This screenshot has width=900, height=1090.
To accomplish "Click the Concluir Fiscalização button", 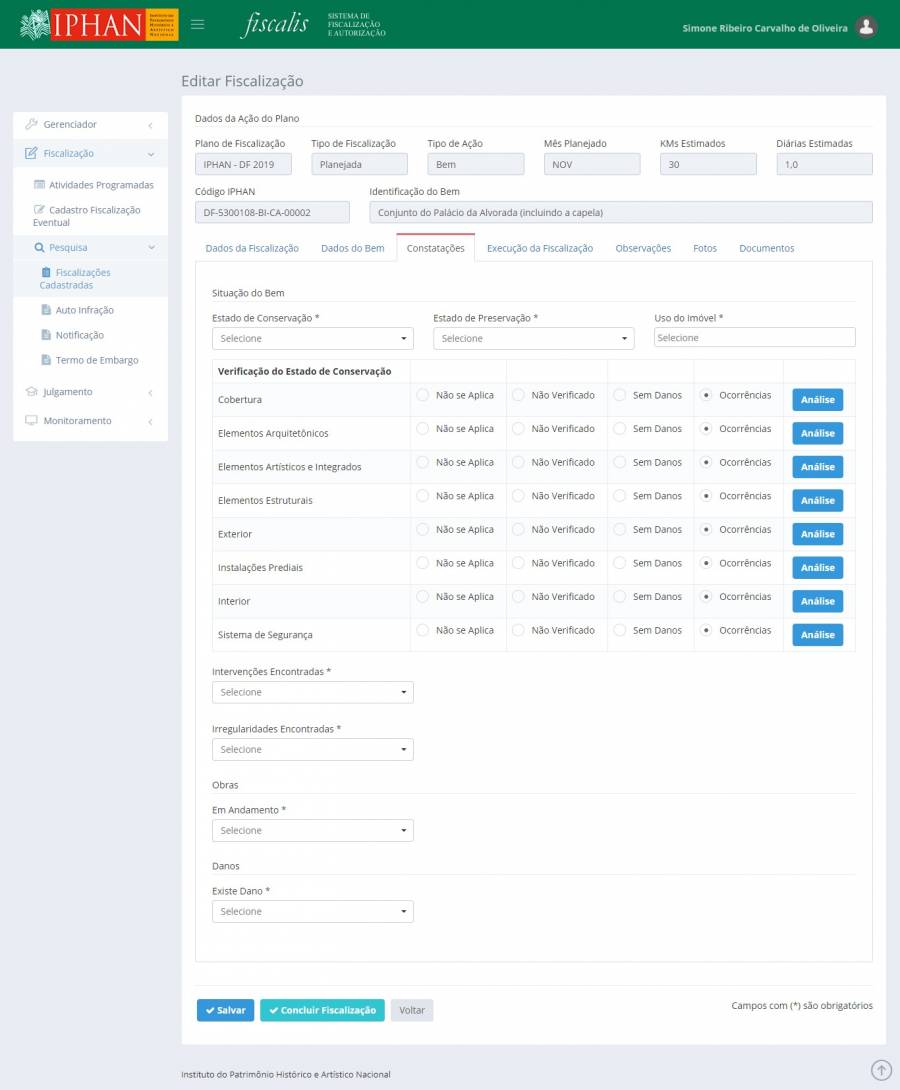I will pyautogui.click(x=322, y=1010).
